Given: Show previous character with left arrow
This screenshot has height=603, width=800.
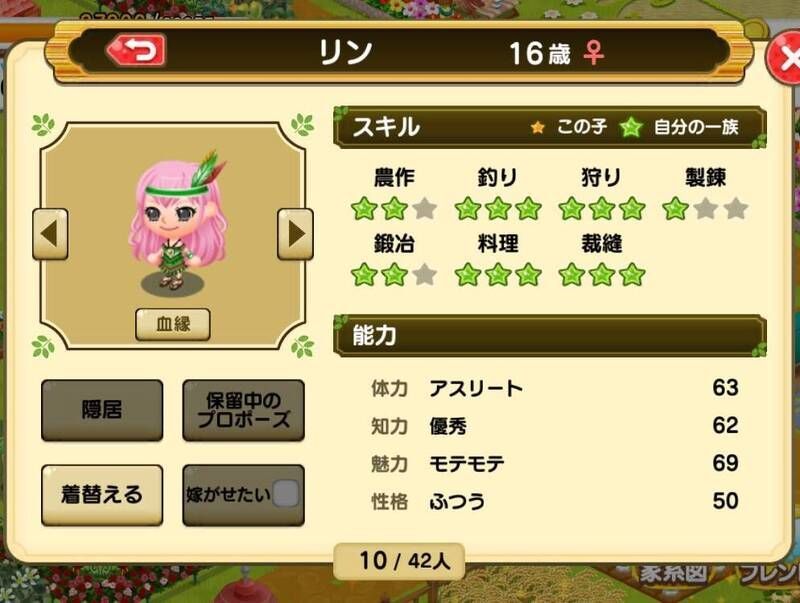Looking at the screenshot, I should [51, 234].
